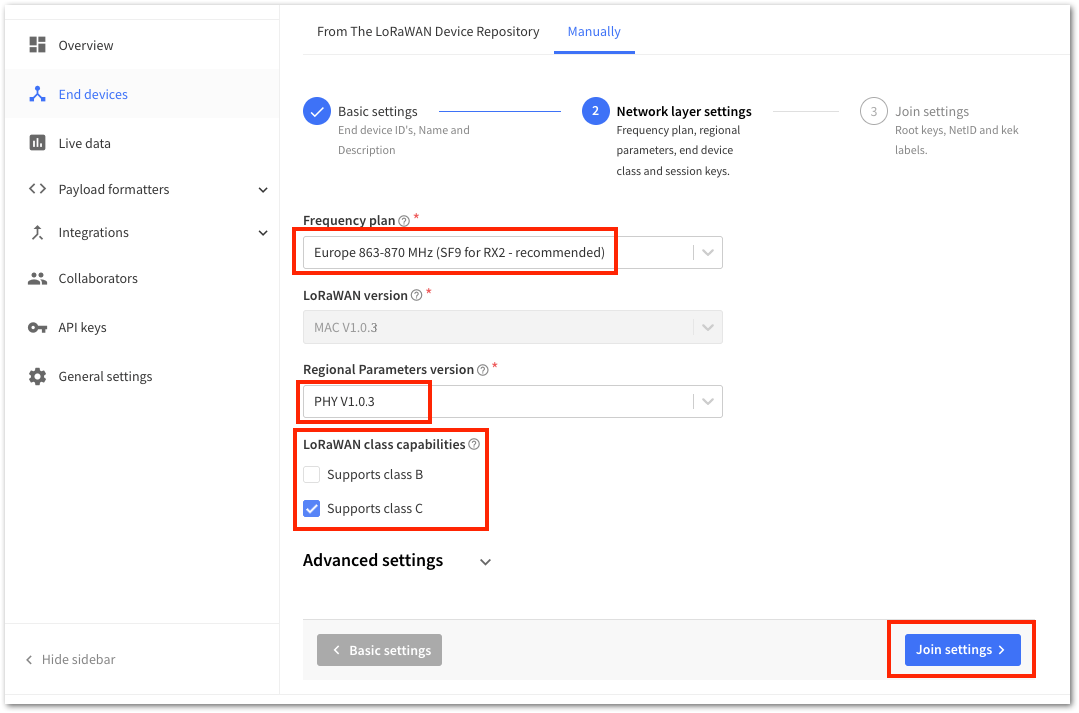Open Live data in the sidebar
This screenshot has height=713, width=1079.
[x=142, y=143]
